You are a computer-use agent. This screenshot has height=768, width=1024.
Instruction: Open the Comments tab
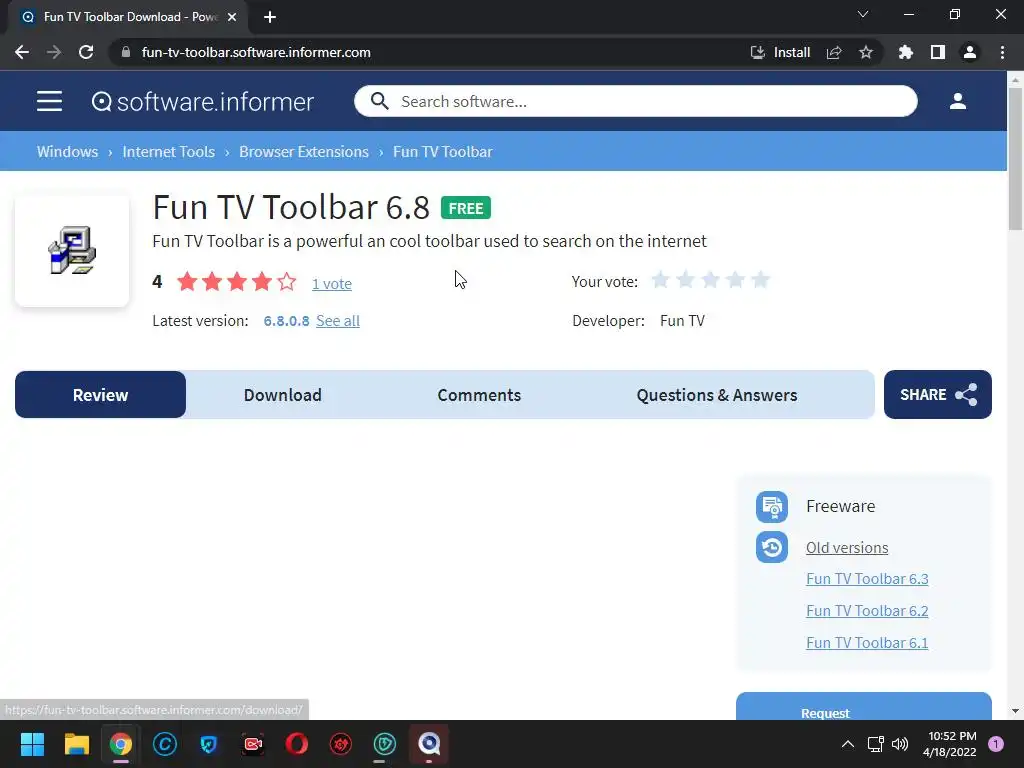(479, 394)
